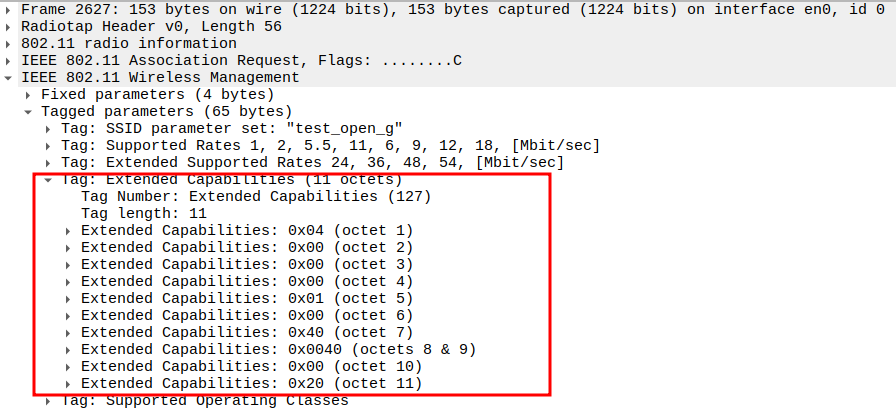Select Extended Capabilities octet 3 row
Viewport: 896px width, 413px height.
tap(246, 264)
